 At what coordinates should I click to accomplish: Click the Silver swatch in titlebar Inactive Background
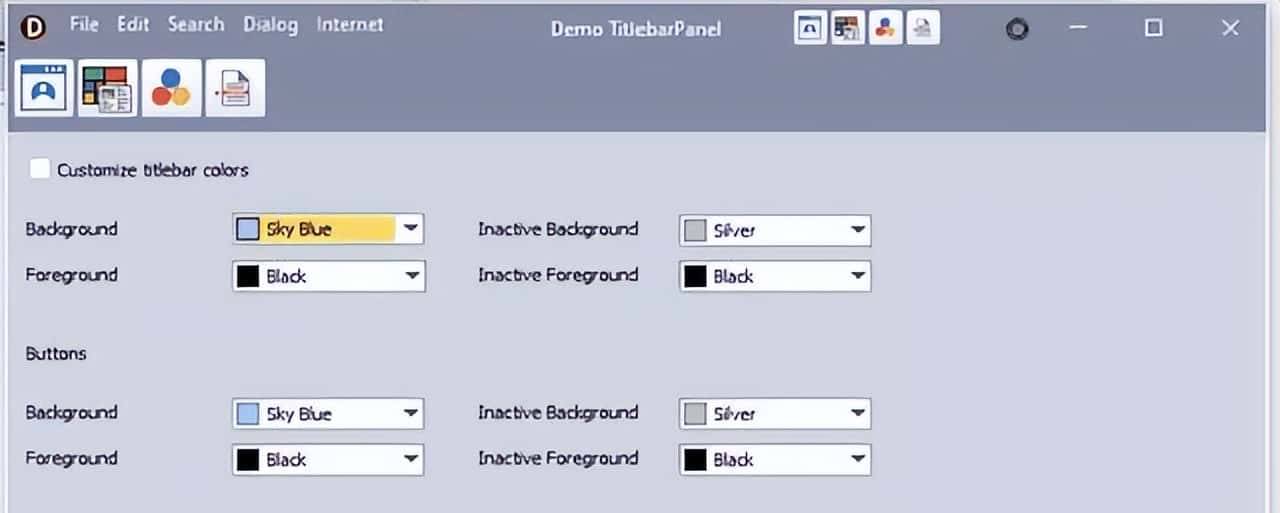point(695,230)
